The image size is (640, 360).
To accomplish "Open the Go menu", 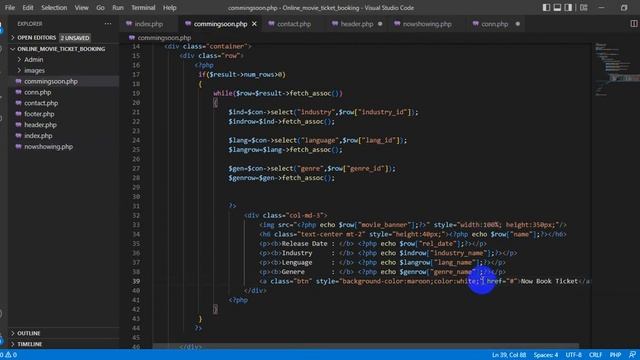I will [100, 8].
